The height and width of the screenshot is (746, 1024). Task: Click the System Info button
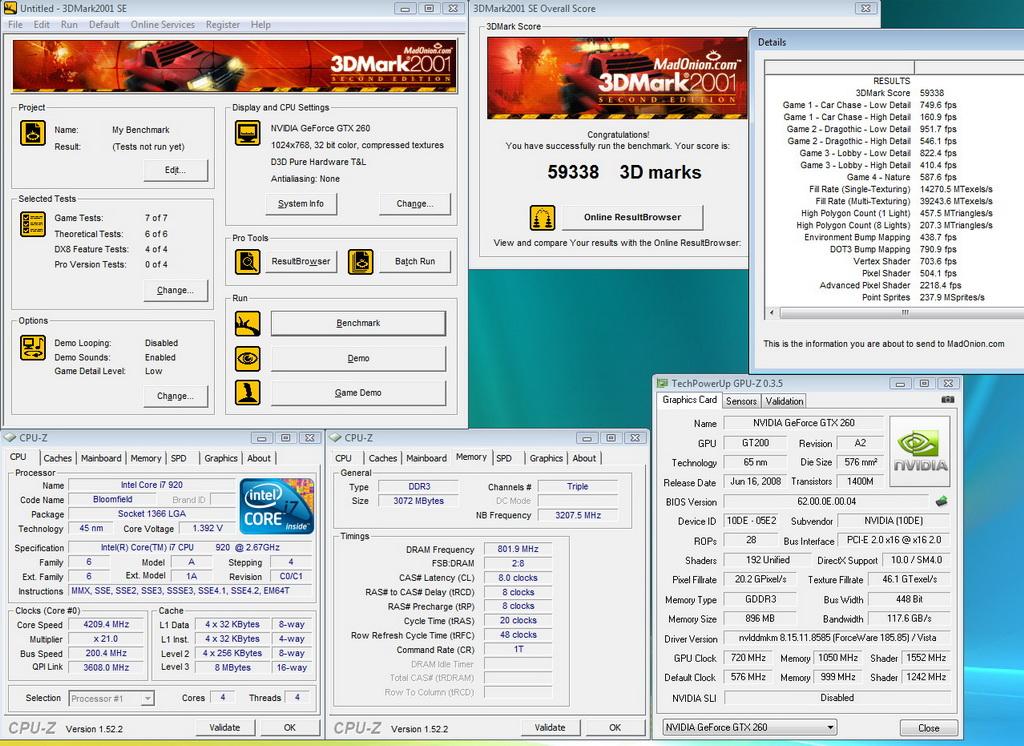point(301,204)
